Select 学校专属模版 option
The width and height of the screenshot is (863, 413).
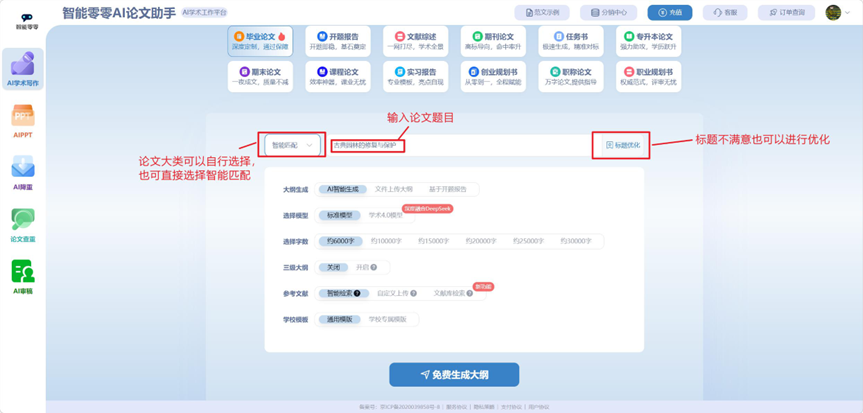[387, 319]
